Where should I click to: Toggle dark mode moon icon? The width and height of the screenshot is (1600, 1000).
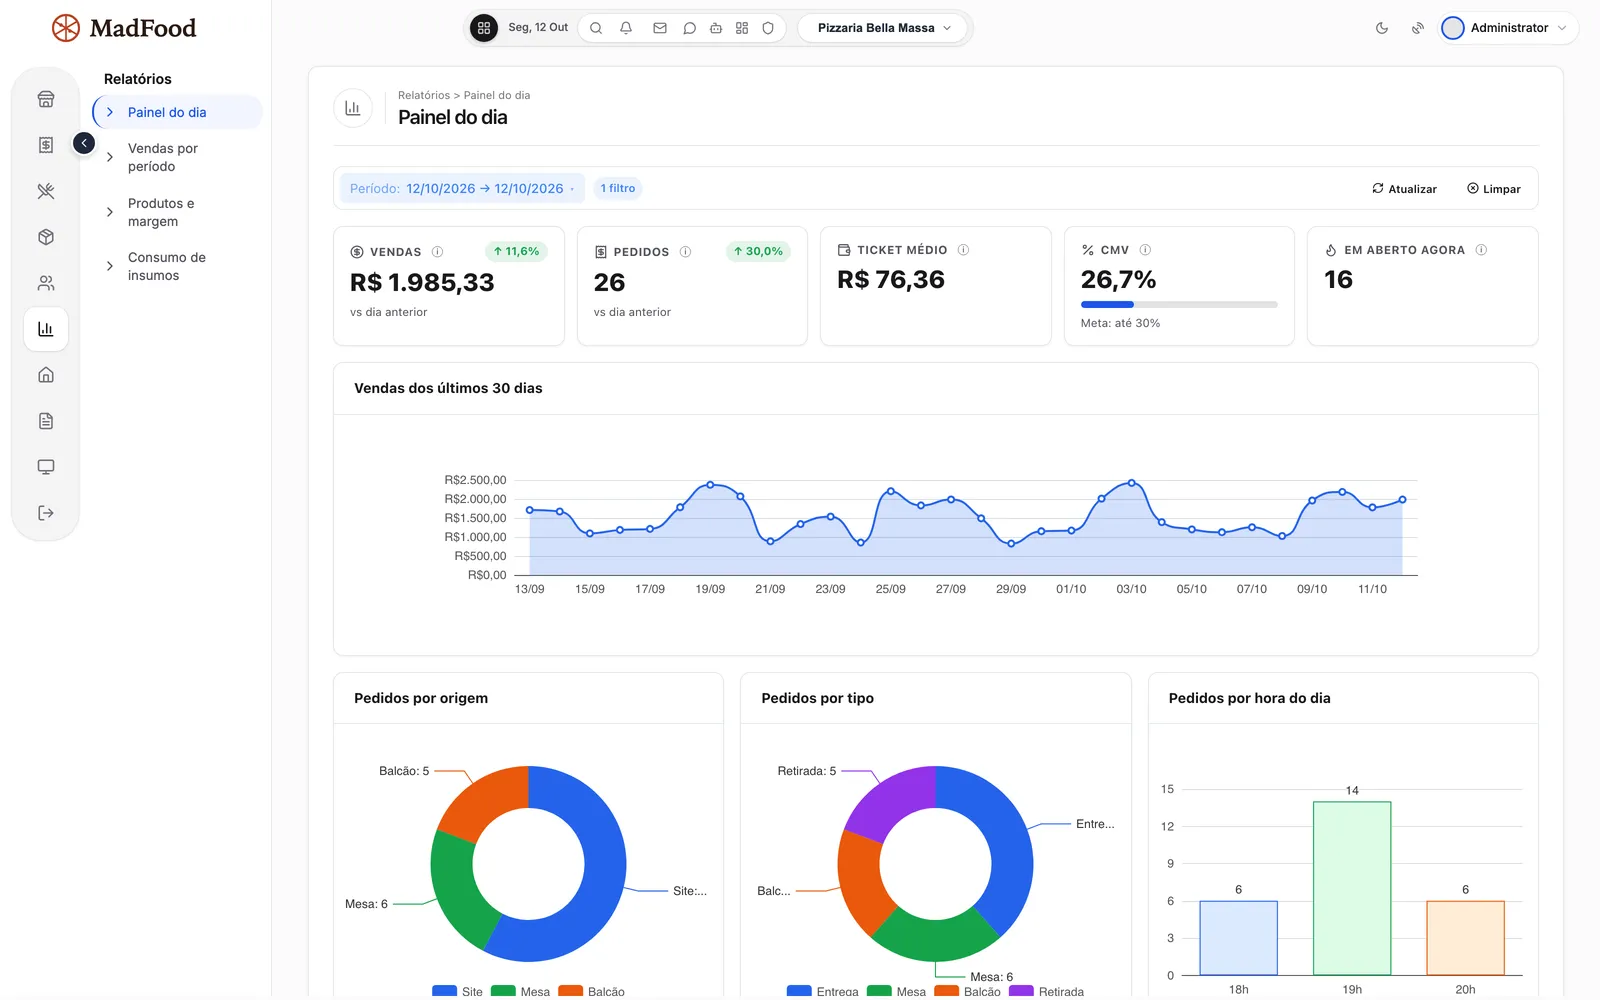pos(1382,28)
